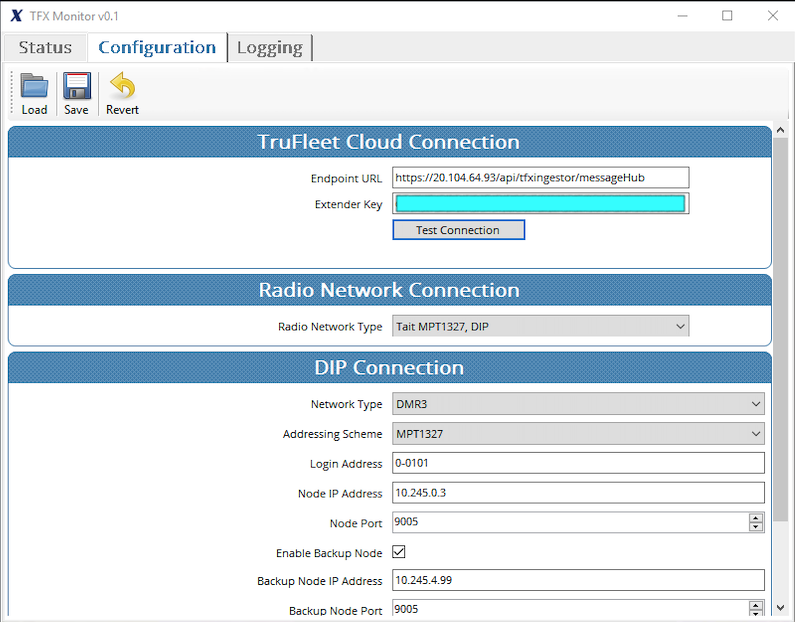Click the Enable Backup Node label

click(329, 553)
